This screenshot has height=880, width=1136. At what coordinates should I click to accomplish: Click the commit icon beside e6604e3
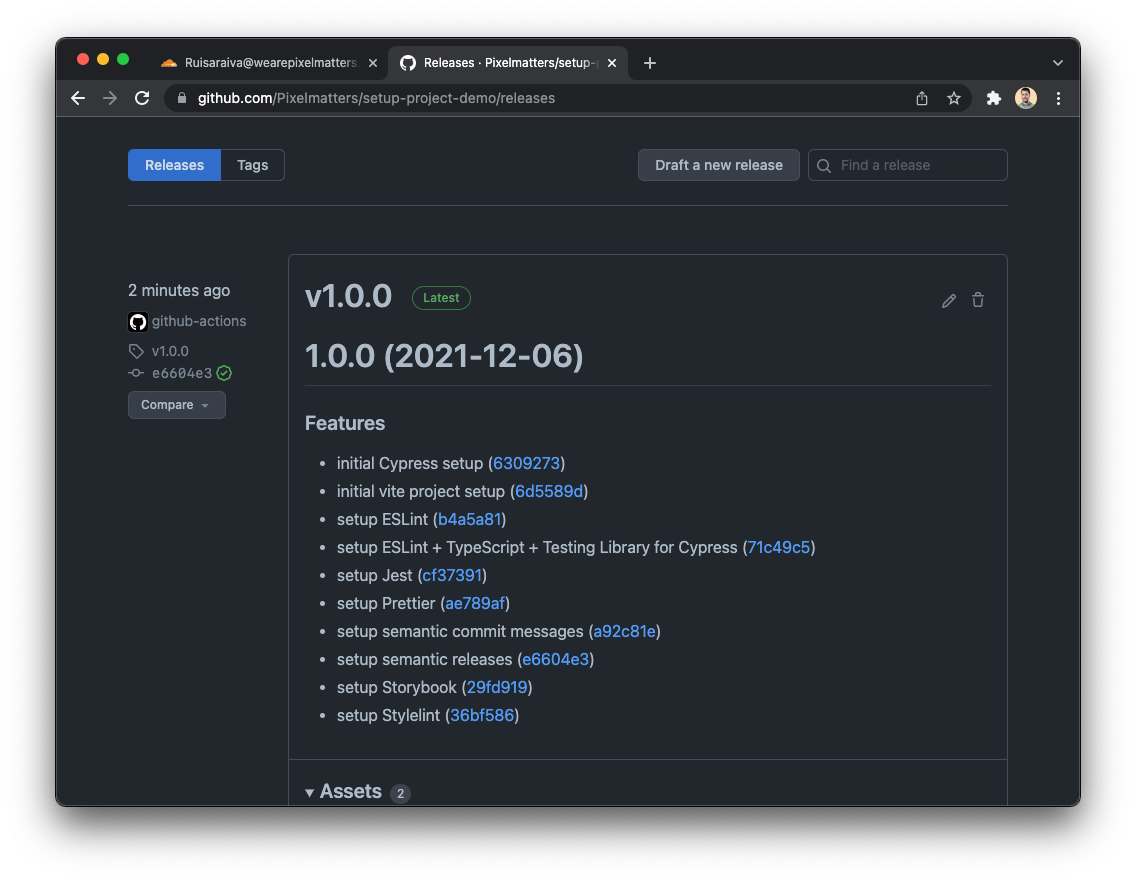pyautogui.click(x=136, y=373)
